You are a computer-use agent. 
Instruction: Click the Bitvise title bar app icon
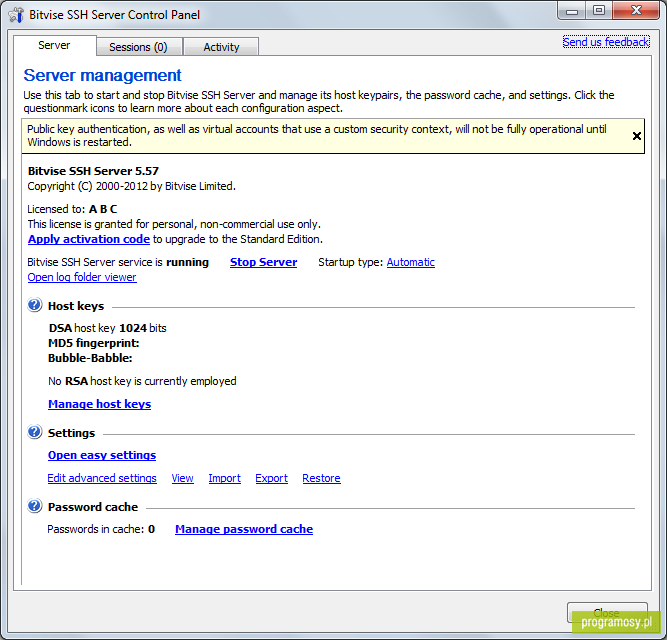coord(16,15)
